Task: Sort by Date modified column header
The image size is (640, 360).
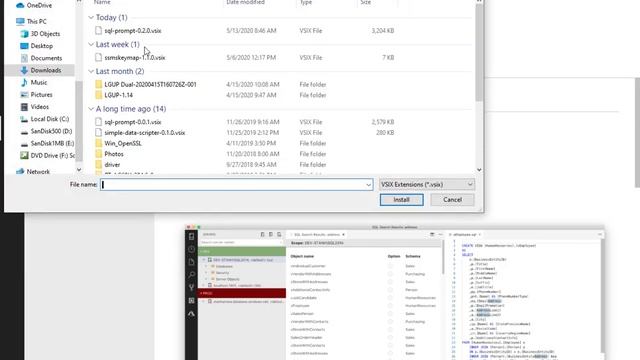Action: click(245, 2)
